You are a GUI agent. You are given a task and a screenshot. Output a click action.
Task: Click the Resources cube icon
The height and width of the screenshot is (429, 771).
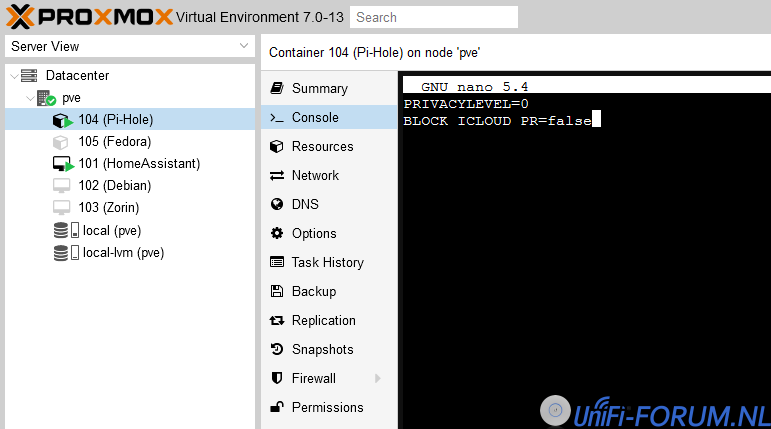tap(277, 146)
